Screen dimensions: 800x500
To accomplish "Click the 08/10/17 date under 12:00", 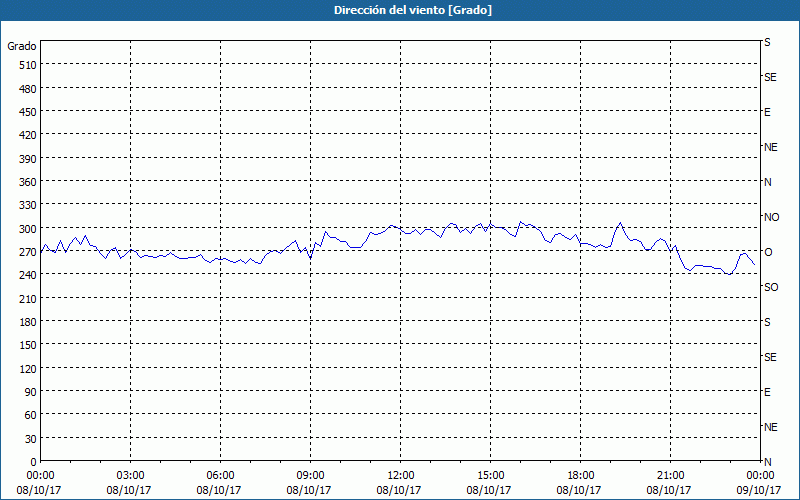I will click(x=399, y=490).
